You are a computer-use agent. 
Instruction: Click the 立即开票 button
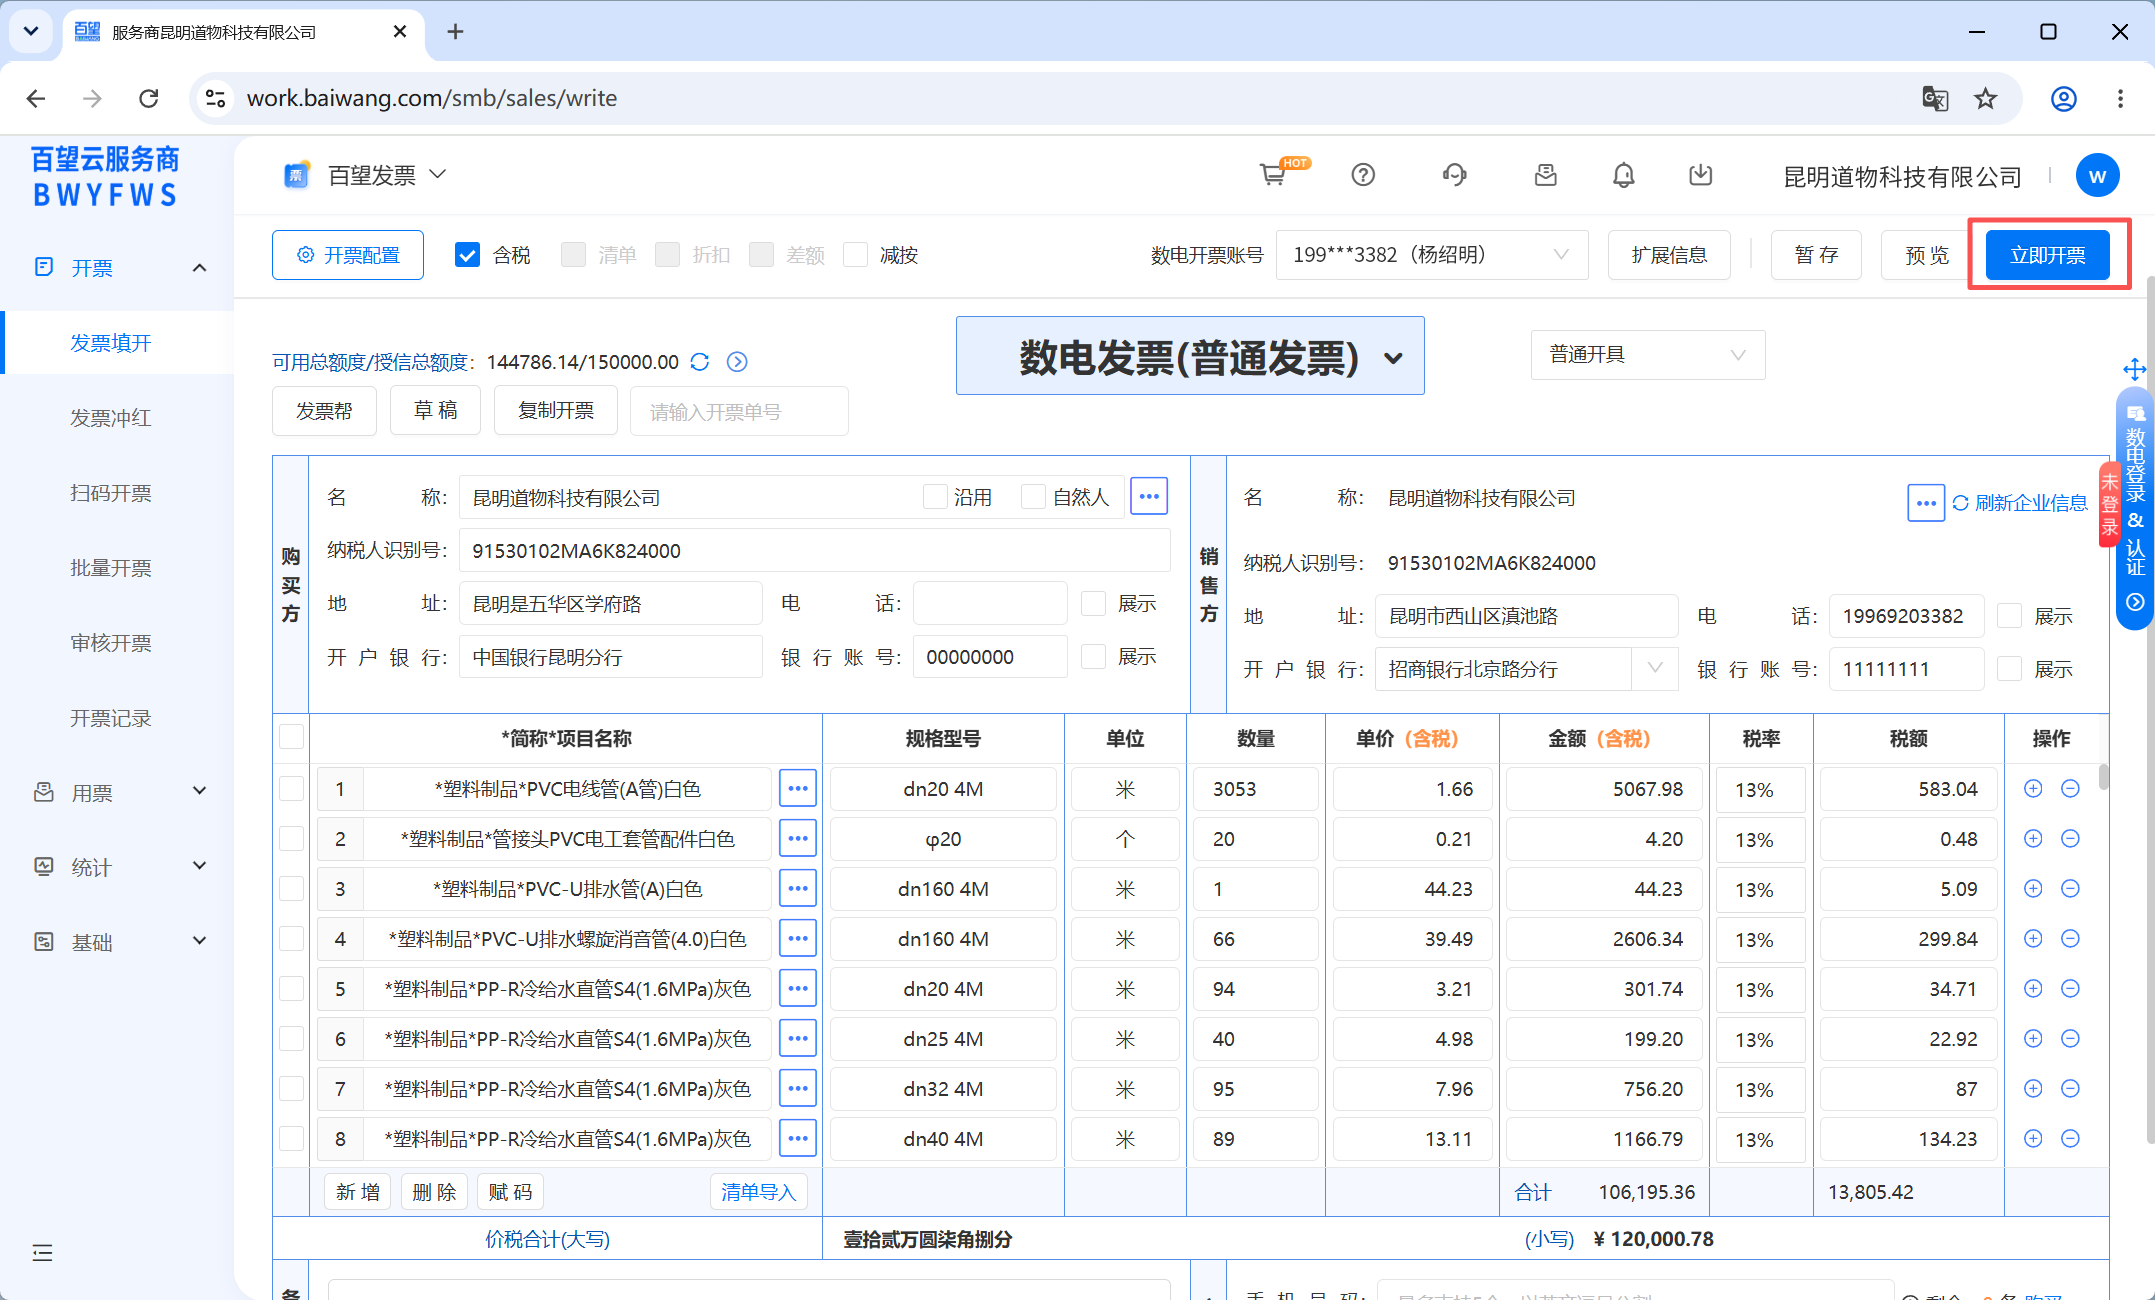click(2048, 255)
